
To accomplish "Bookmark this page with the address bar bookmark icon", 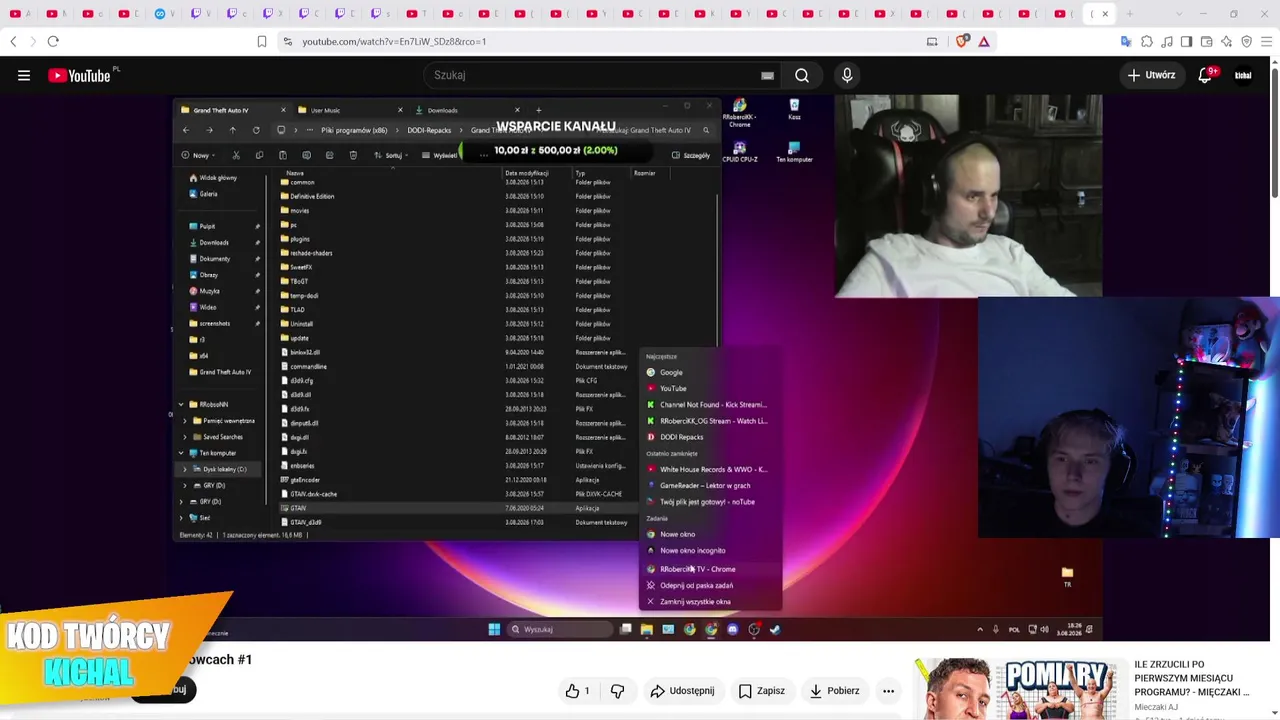I will click(262, 41).
